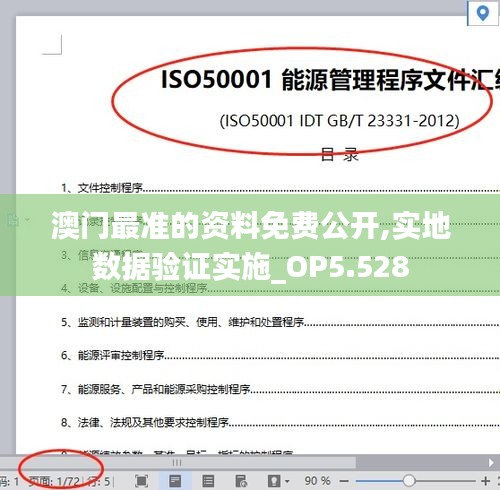
Task: Click the zoom out minus button
Action: click(x=344, y=481)
